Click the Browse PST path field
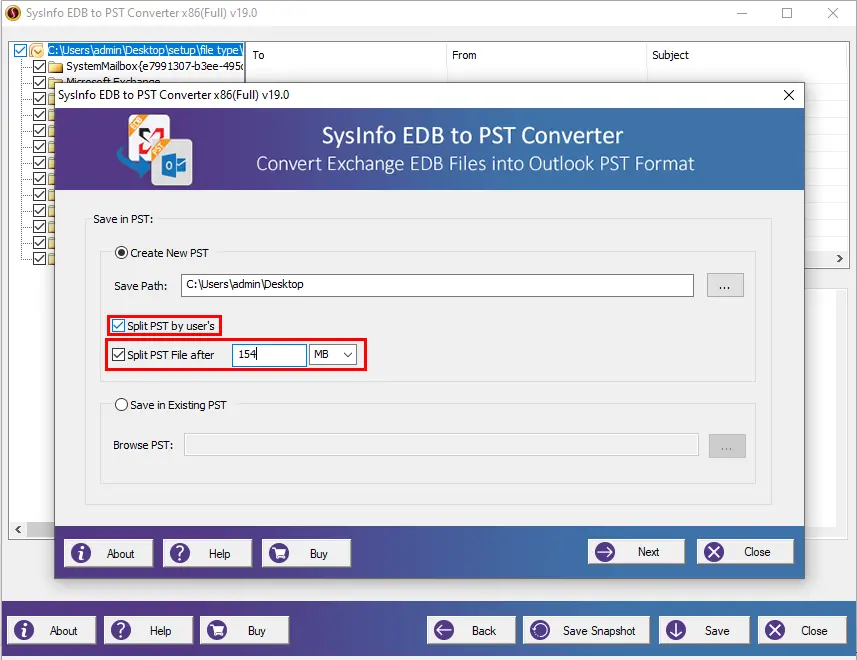The image size is (857, 660). click(442, 445)
